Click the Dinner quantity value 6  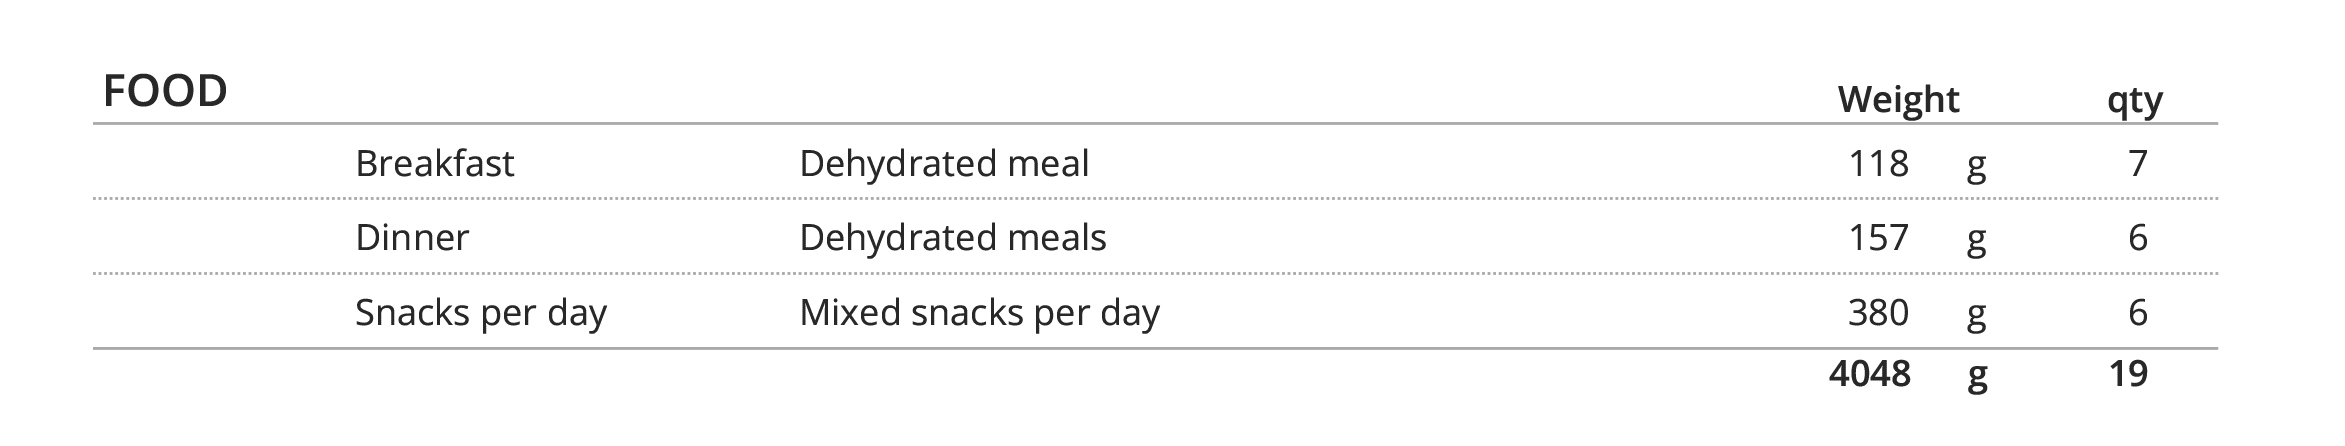(x=2138, y=238)
